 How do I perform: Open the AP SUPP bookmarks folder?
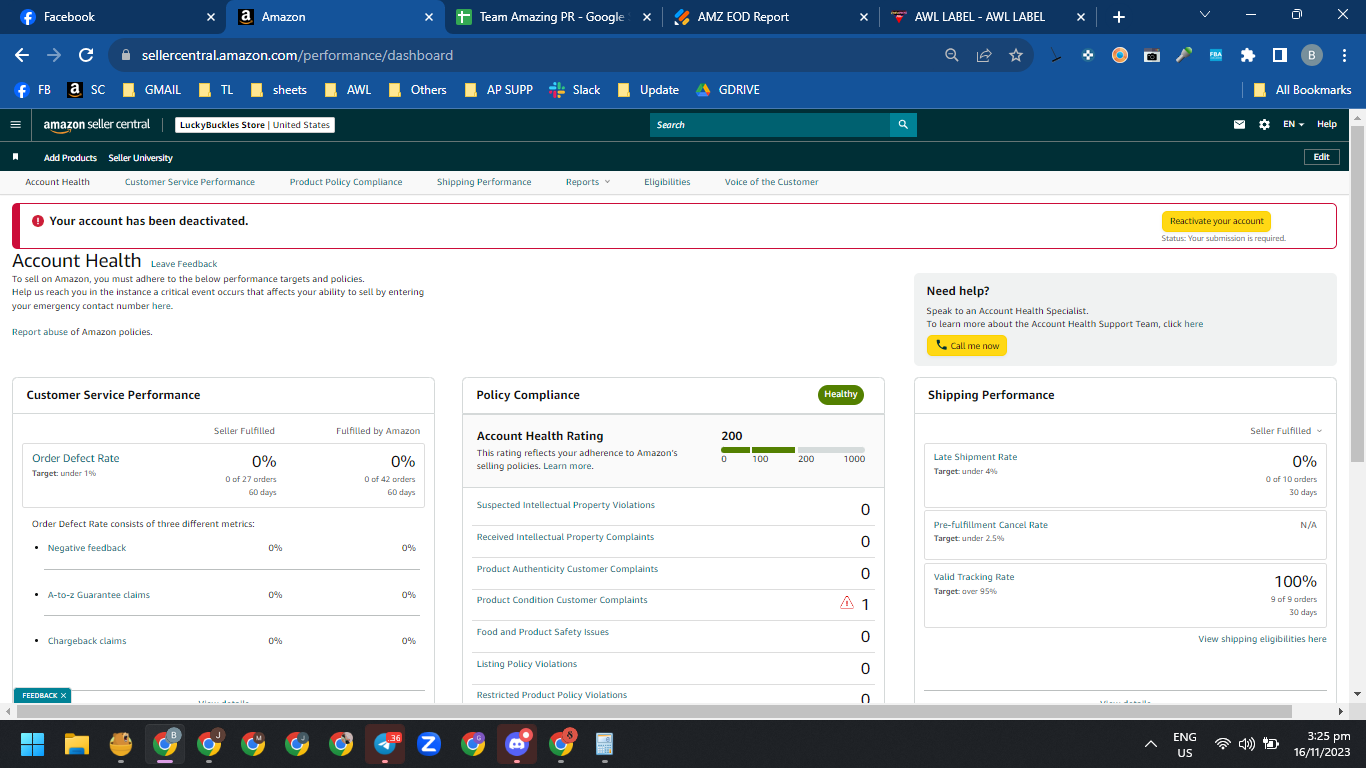tap(499, 89)
